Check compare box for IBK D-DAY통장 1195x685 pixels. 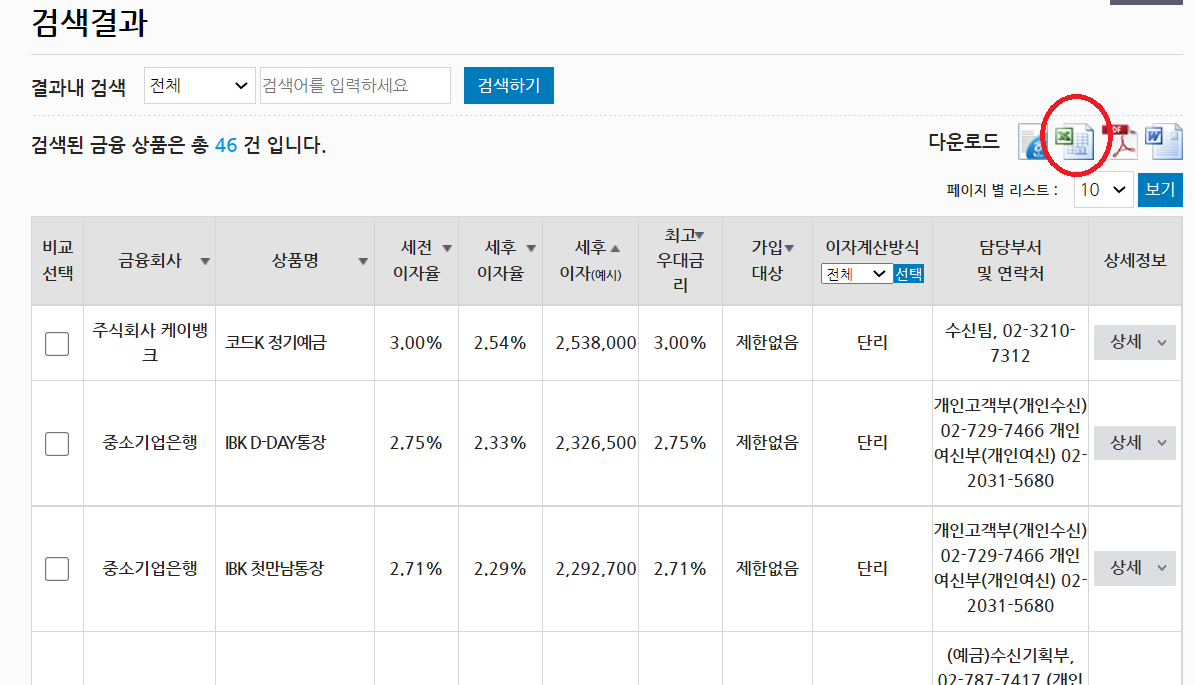pos(57,443)
